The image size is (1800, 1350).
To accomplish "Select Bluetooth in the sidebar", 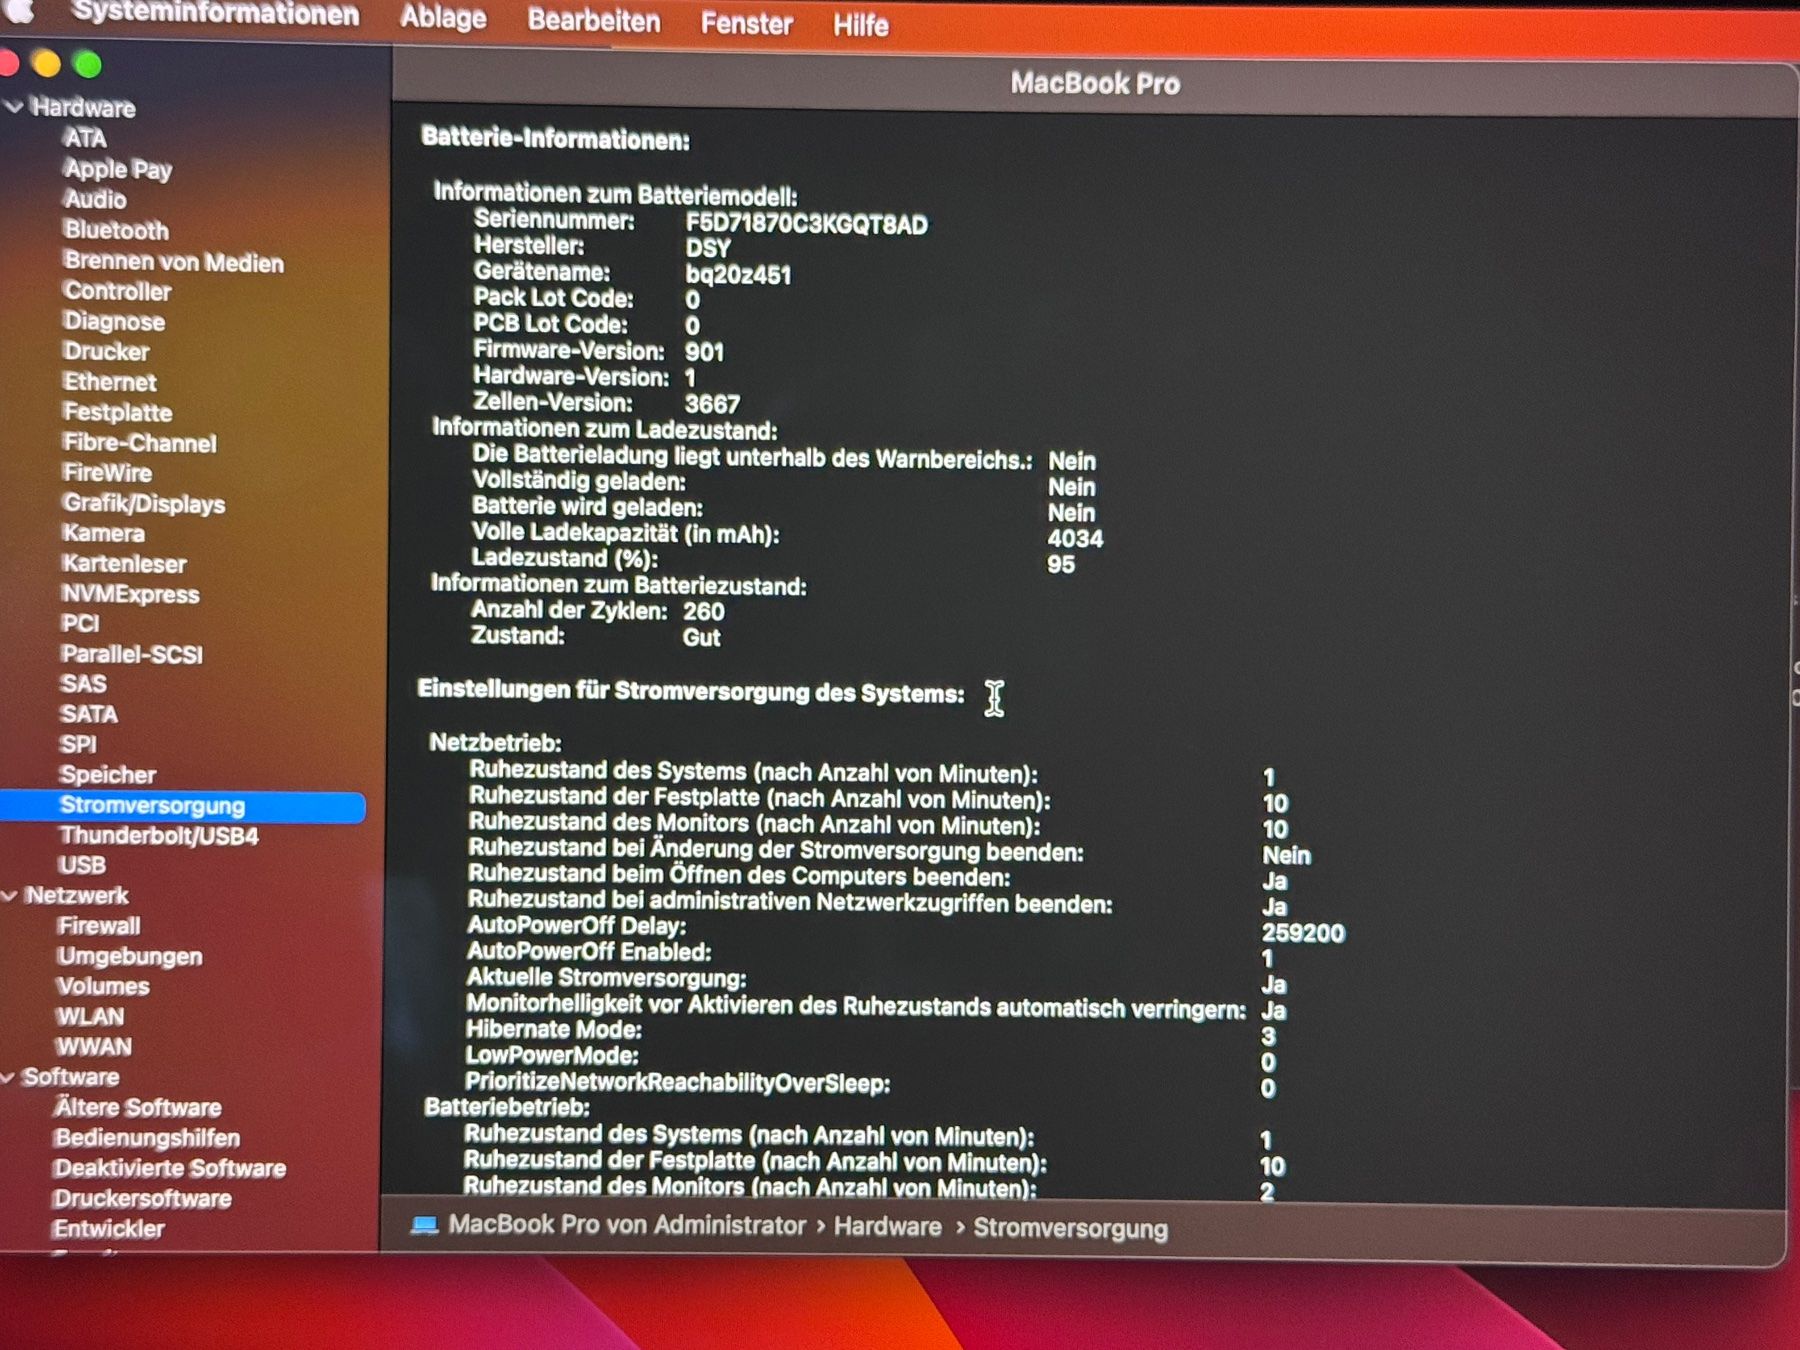I will tap(116, 230).
